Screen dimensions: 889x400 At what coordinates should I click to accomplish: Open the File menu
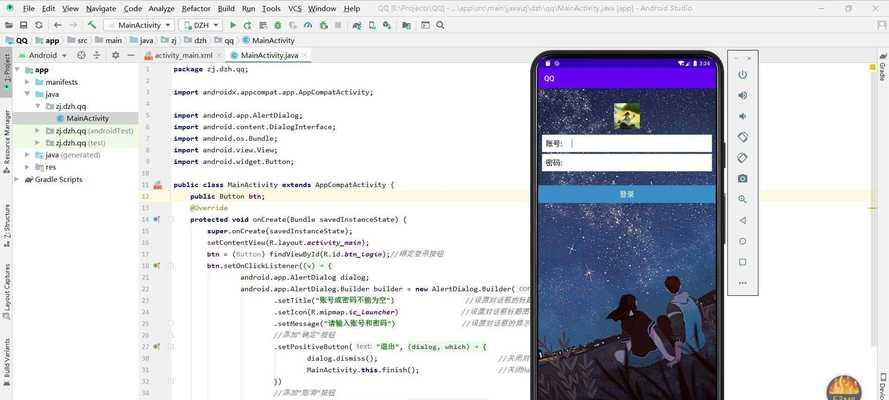[x=28, y=8]
